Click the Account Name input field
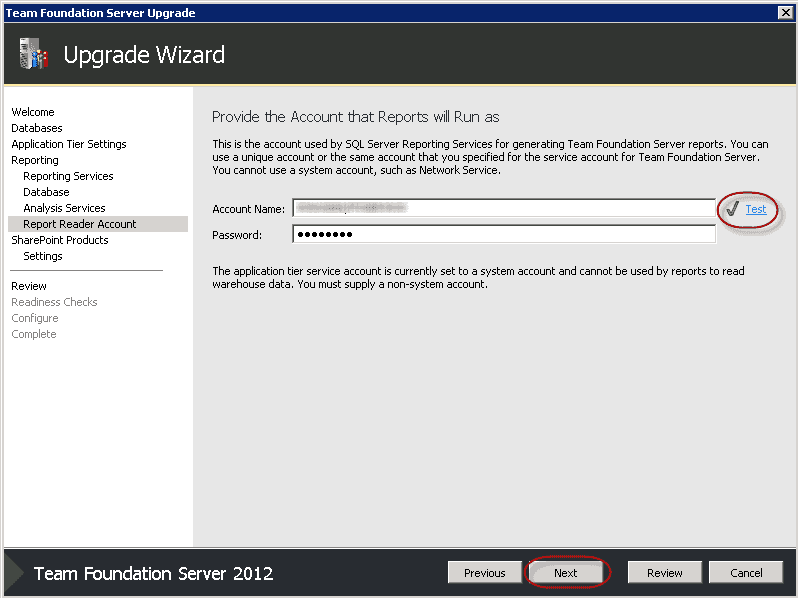The height and width of the screenshot is (598, 798). [503, 209]
